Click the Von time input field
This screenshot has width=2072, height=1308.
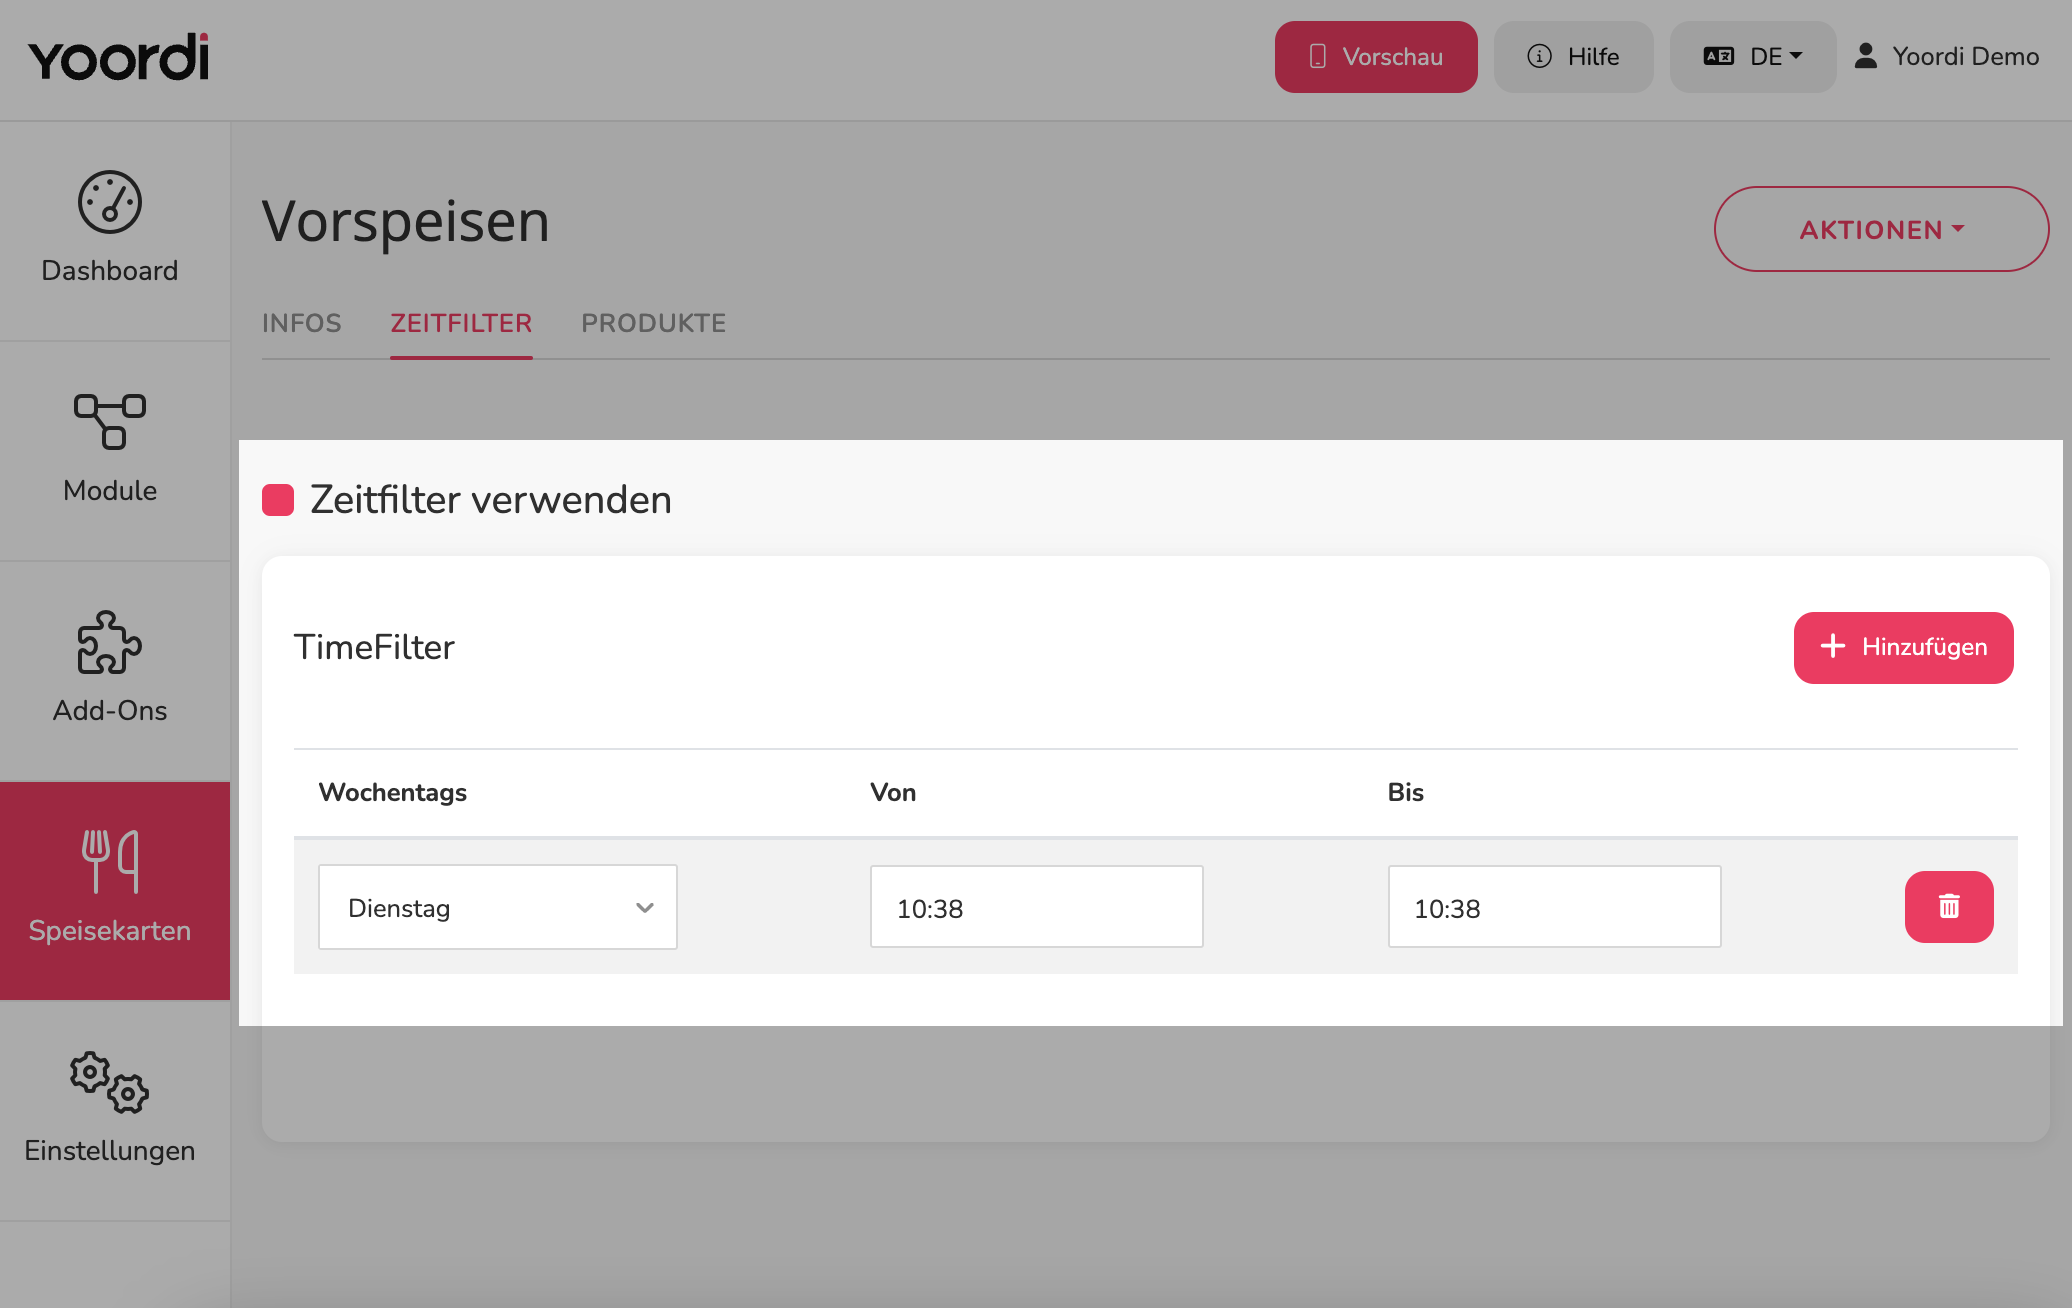(1037, 907)
